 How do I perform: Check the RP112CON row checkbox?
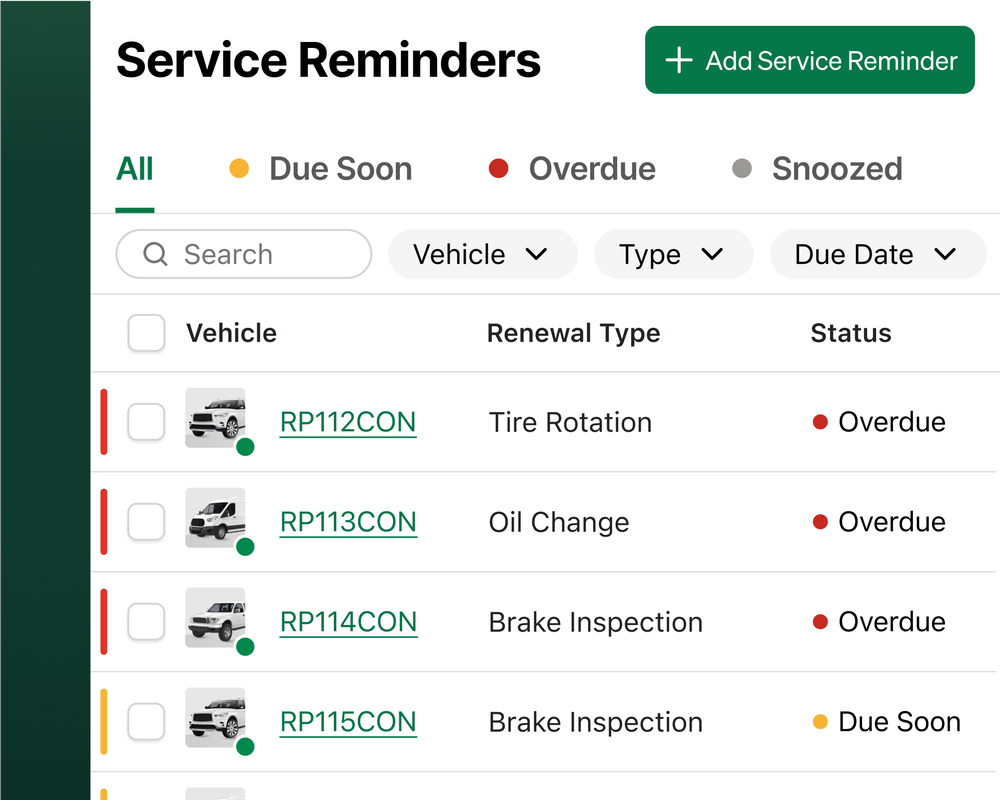[x=146, y=422]
